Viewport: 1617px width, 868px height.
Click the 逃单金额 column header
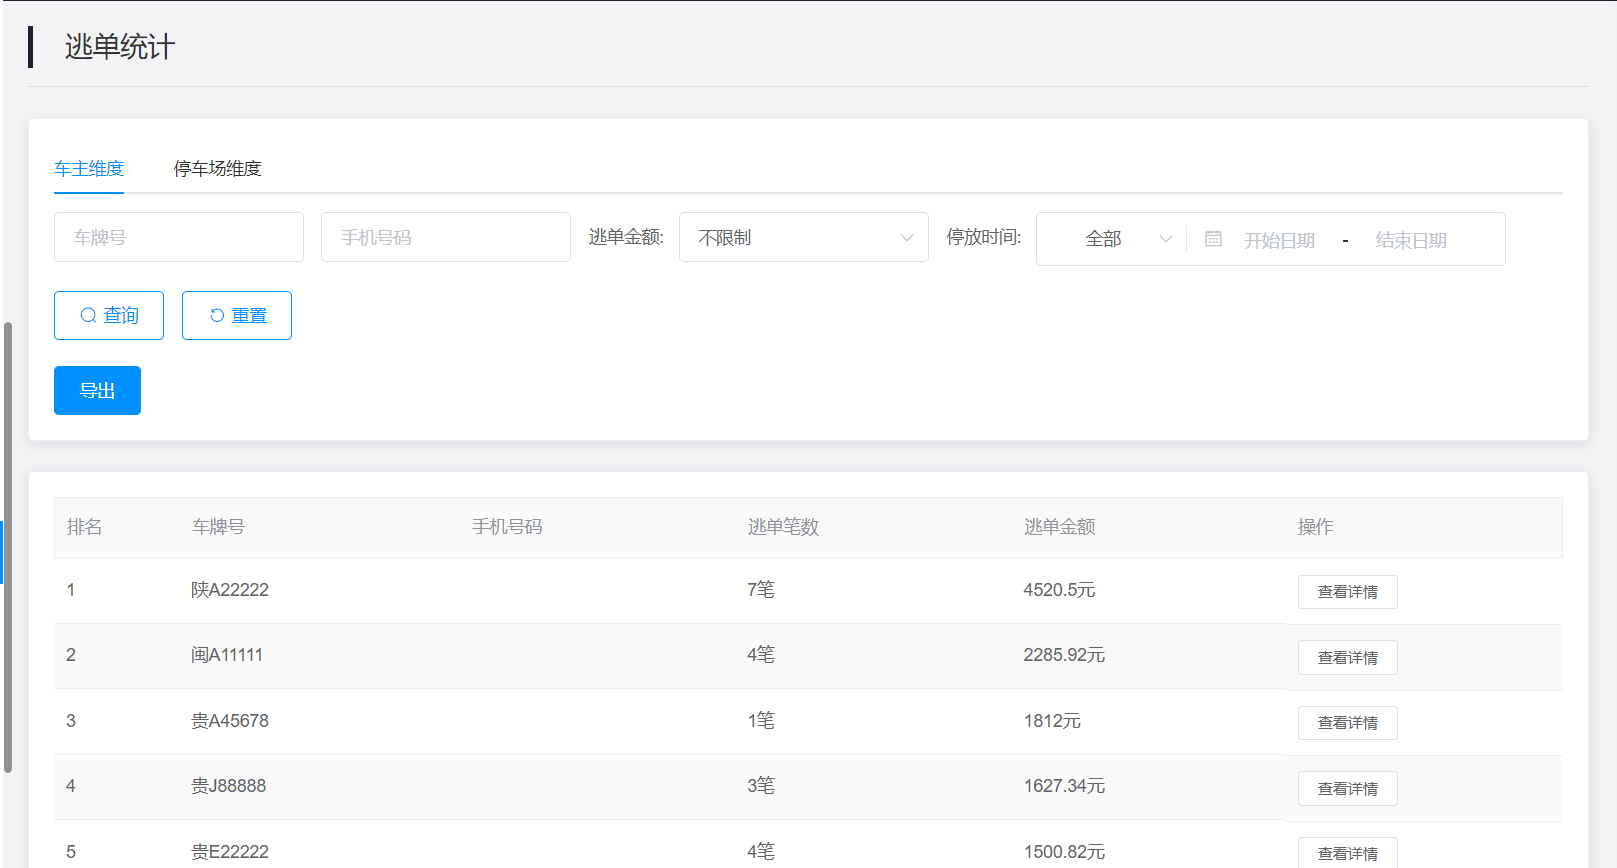pos(1059,527)
